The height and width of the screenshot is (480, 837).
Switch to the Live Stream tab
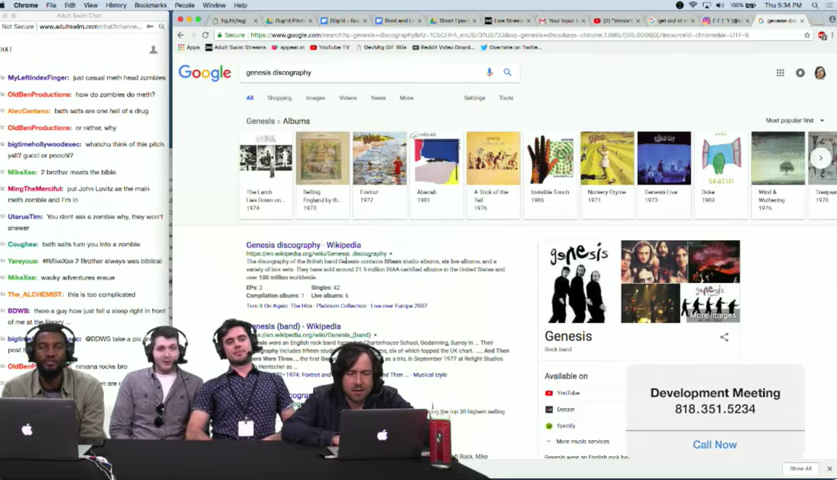point(507,21)
